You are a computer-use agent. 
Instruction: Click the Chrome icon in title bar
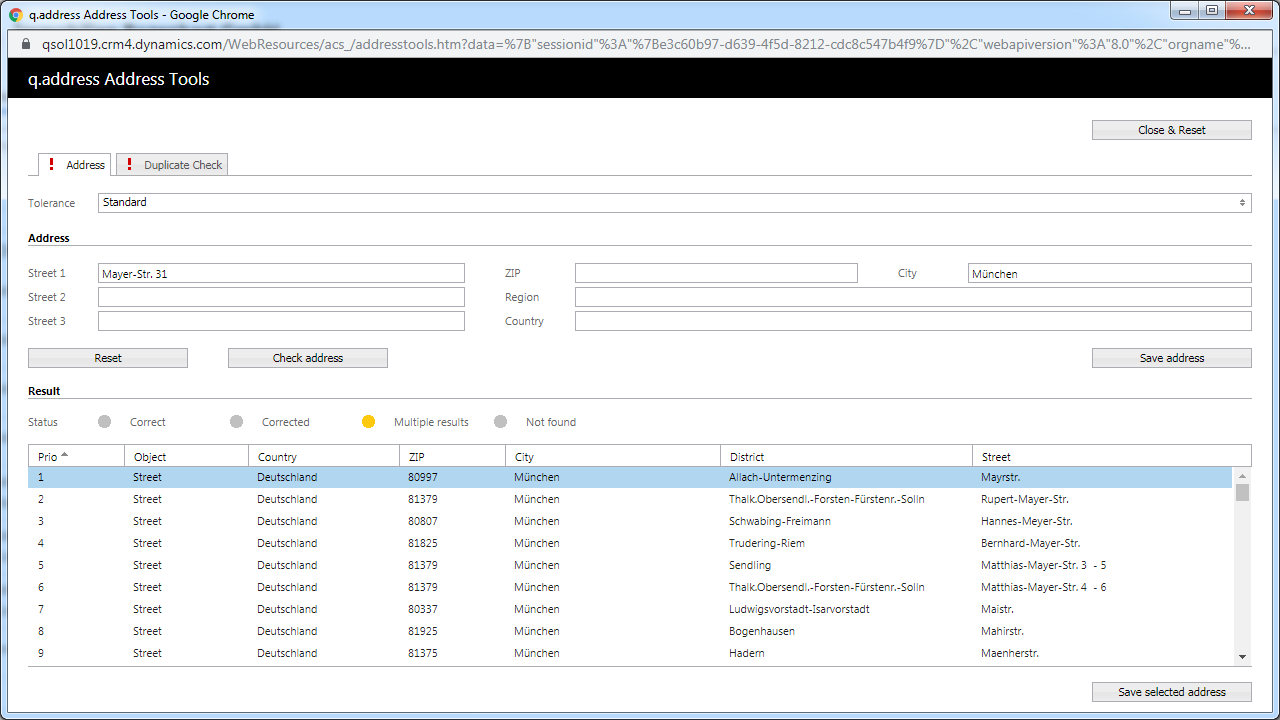tap(16, 15)
